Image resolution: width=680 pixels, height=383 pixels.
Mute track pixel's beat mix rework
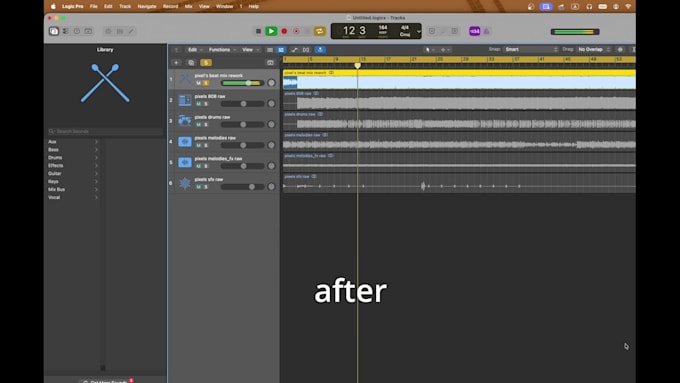(199, 83)
